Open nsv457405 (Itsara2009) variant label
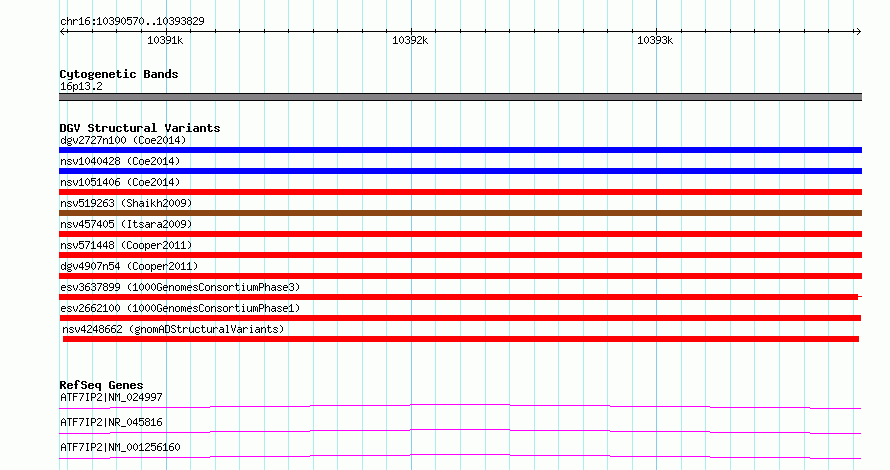This screenshot has height=470, width=890. (x=126, y=224)
